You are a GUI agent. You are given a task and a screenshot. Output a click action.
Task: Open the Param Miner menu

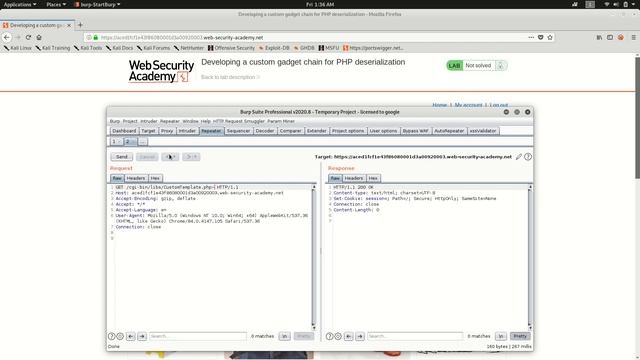281,121
